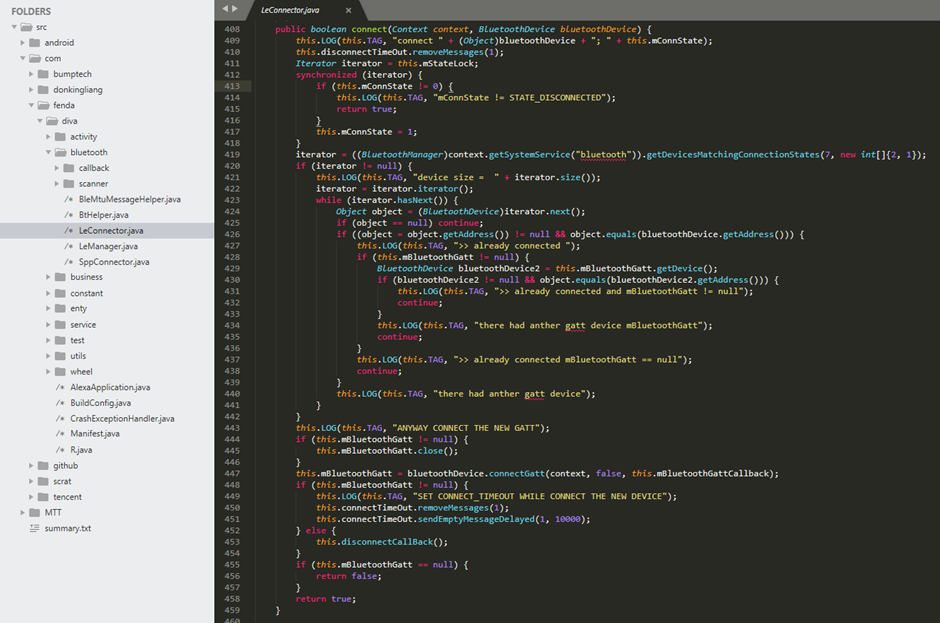
Task: Open AlexaApplication.java from the folder tree
Action: click(x=110, y=387)
